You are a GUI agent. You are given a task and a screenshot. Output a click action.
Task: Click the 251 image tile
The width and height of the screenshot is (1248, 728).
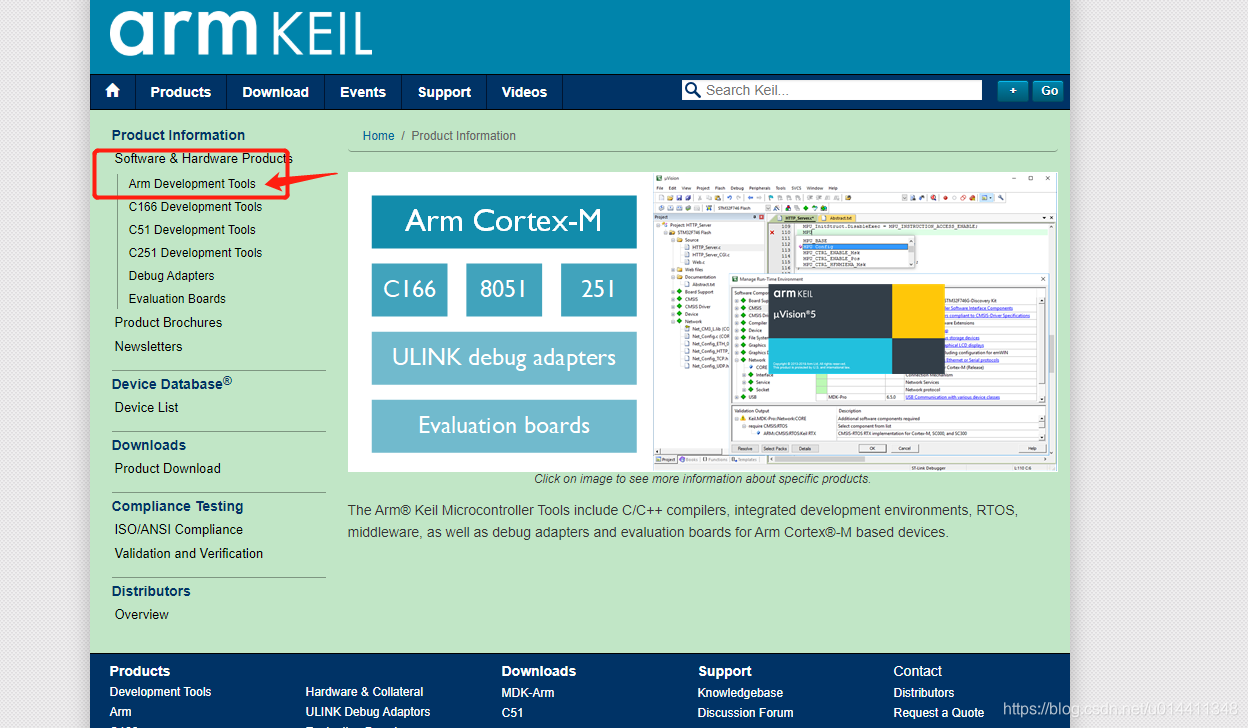tap(598, 290)
